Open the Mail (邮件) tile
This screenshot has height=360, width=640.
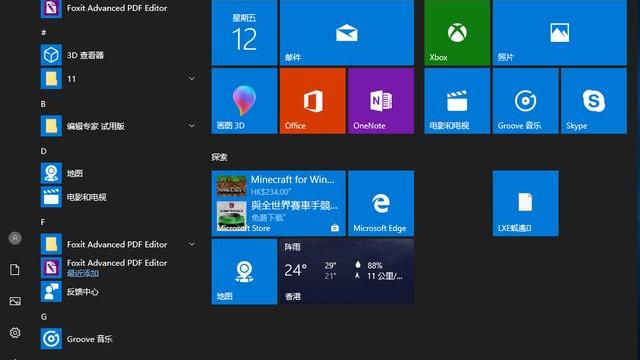pyautogui.click(x=347, y=33)
